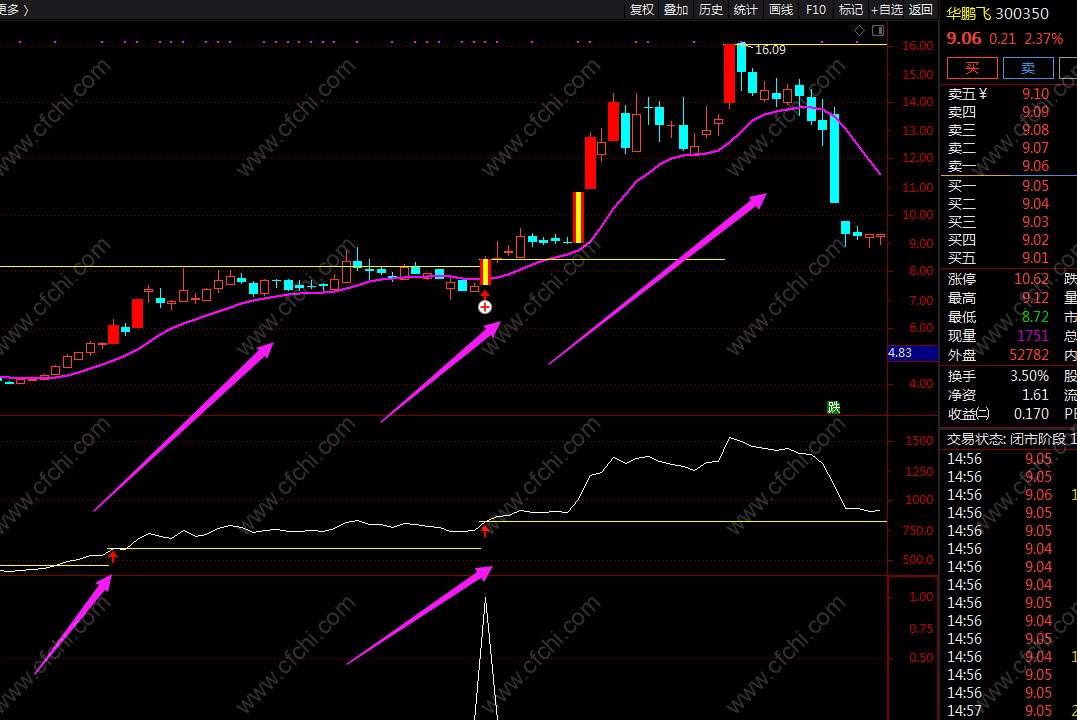The image size is (1077, 720).
Task: Open the 历史 history view
Action: [x=711, y=10]
